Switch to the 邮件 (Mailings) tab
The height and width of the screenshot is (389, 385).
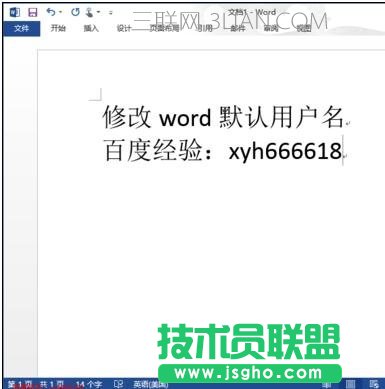pyautogui.click(x=238, y=28)
